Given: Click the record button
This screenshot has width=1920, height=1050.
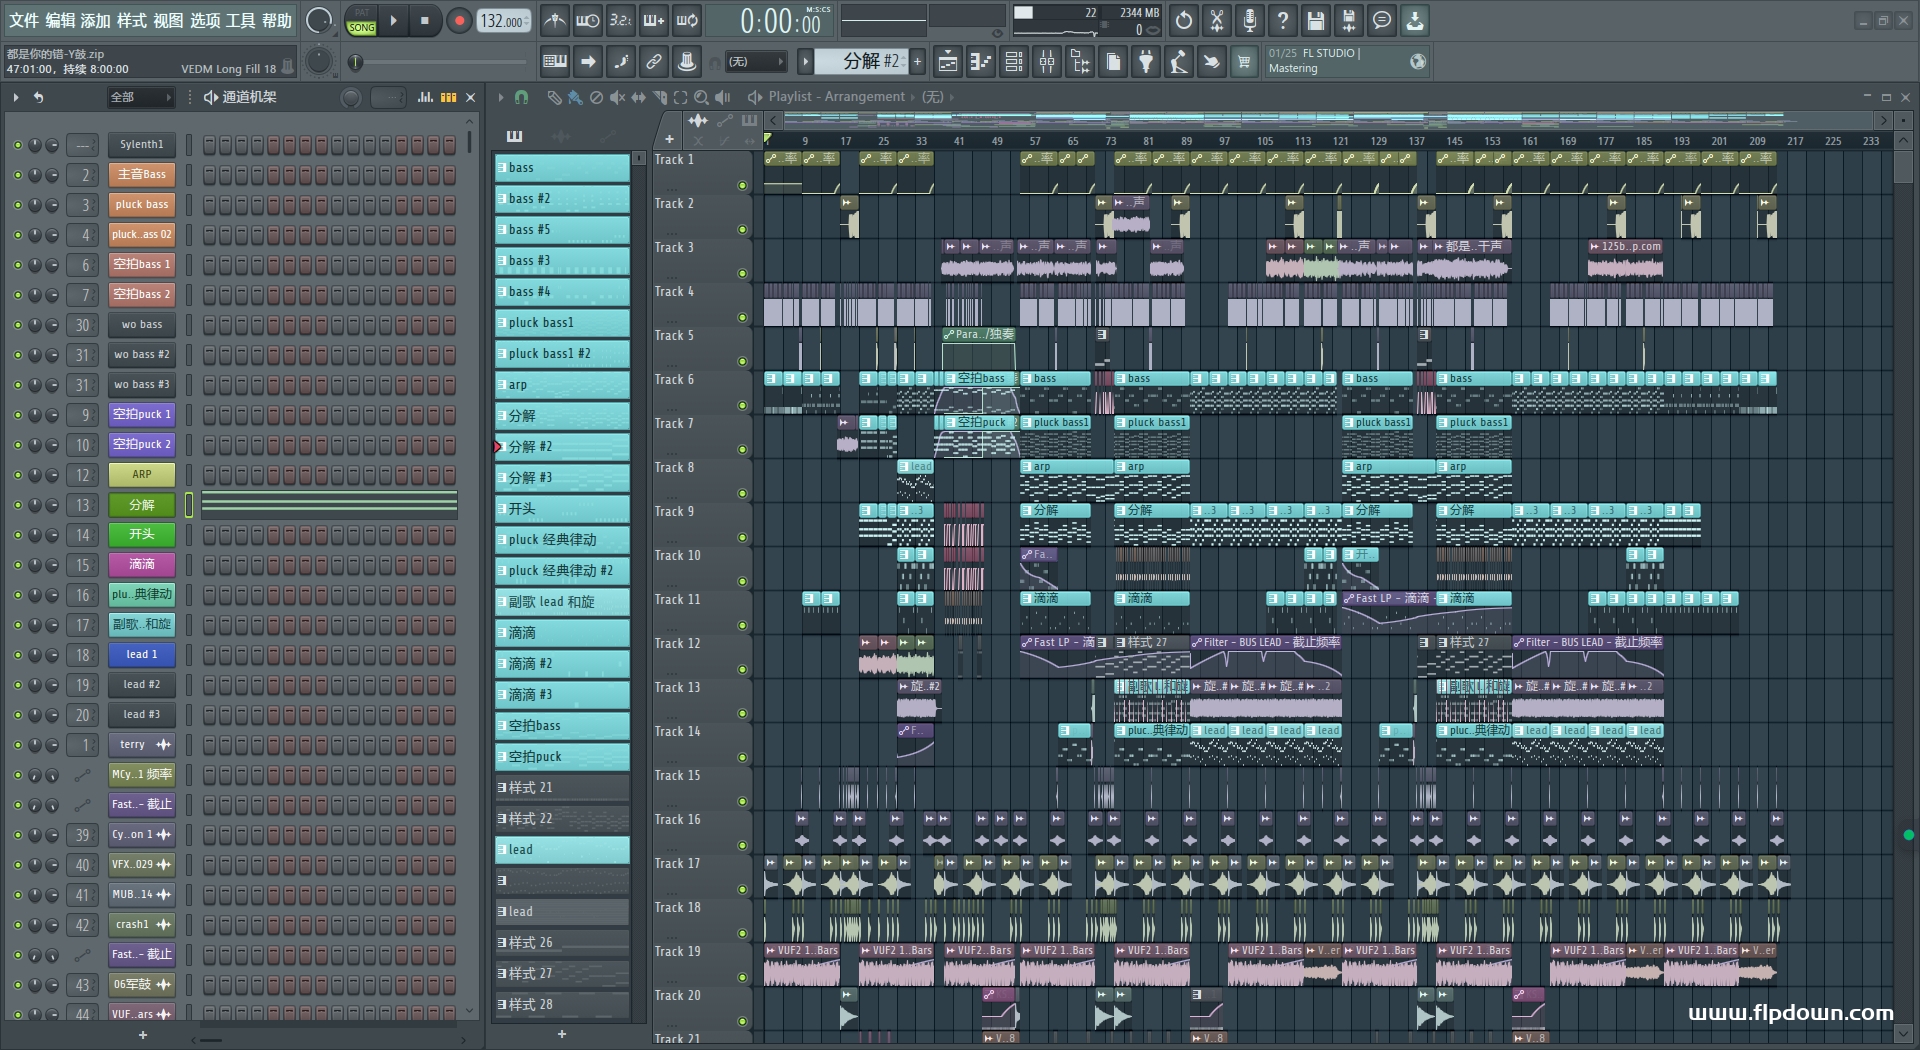Looking at the screenshot, I should click(459, 20).
